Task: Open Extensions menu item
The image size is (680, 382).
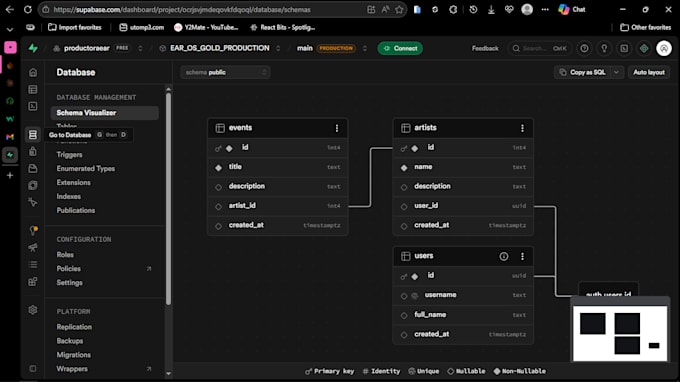Action: pyautogui.click(x=74, y=182)
